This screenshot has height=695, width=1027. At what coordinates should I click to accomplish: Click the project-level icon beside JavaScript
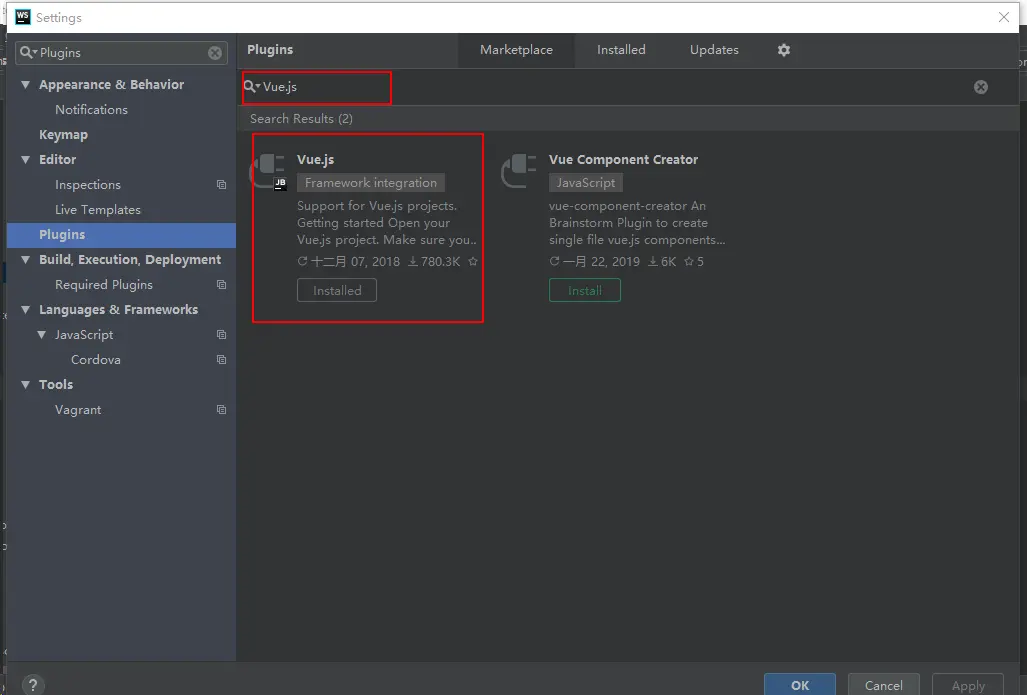click(221, 335)
